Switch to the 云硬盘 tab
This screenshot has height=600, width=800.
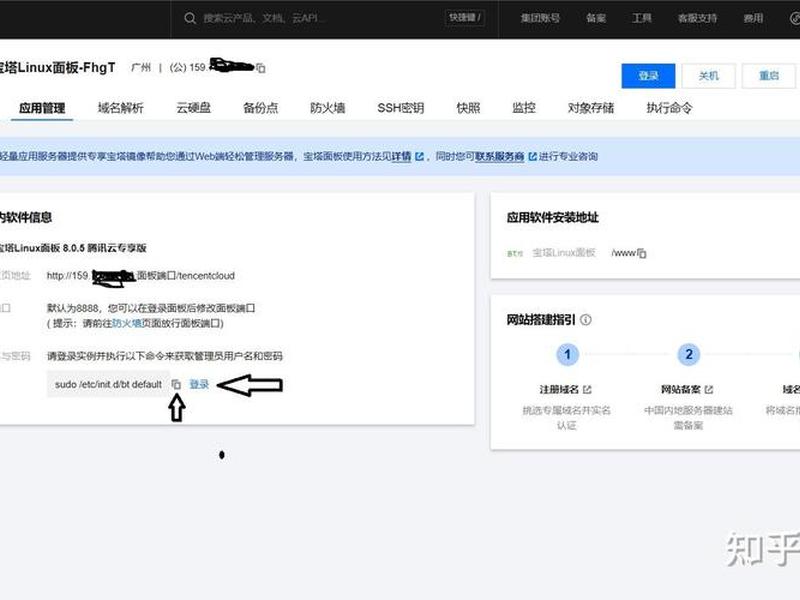pos(193,108)
